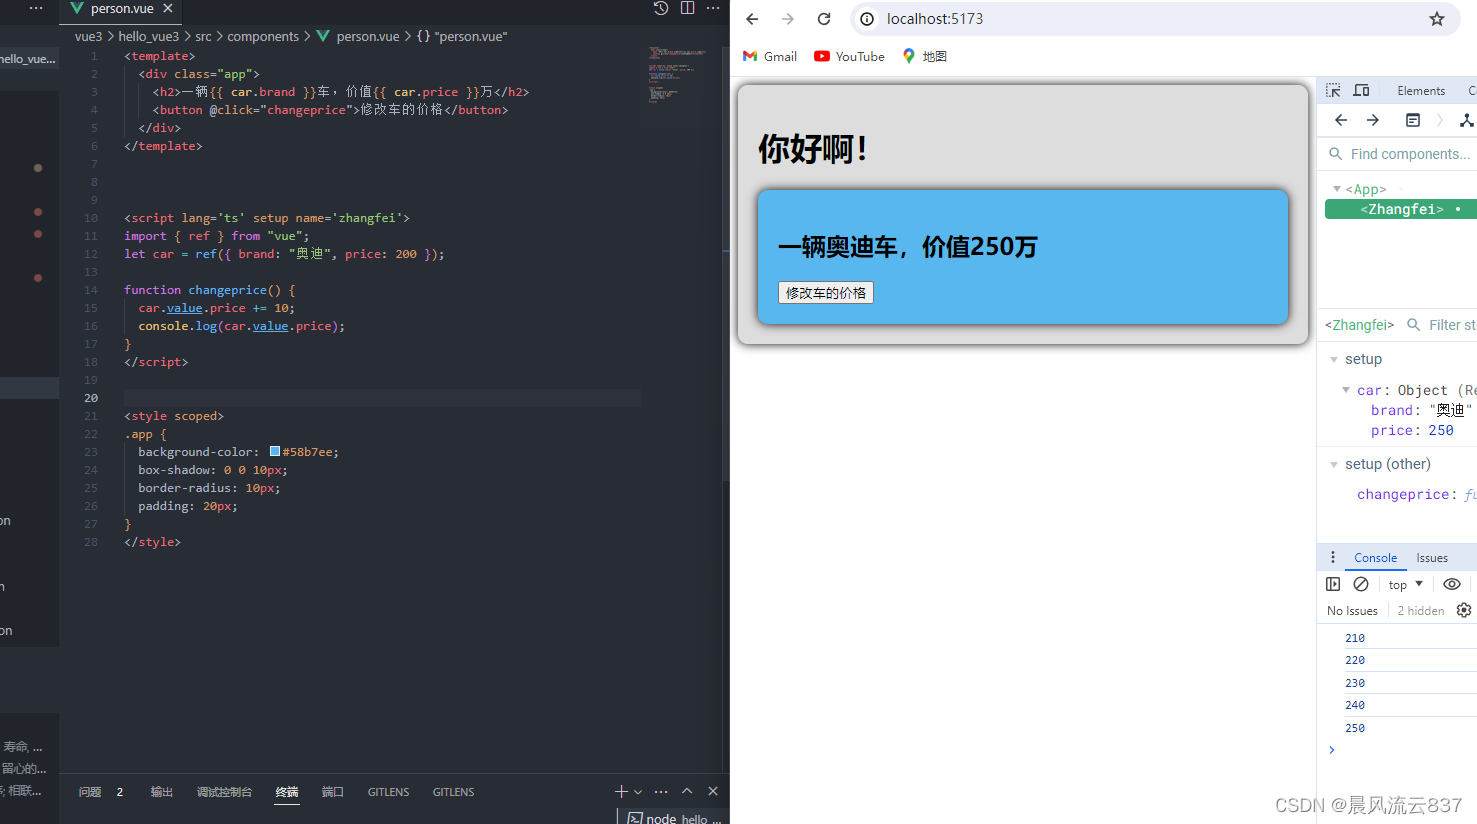Open the top JavaScript context dropdown
This screenshot has height=824, width=1477.
pyautogui.click(x=1405, y=584)
